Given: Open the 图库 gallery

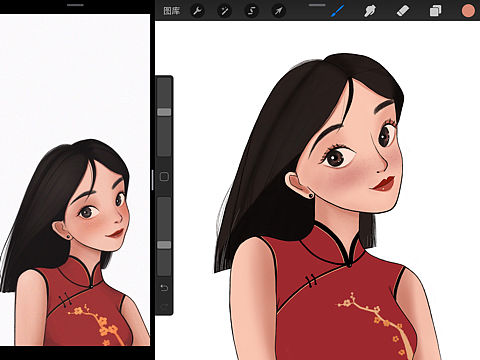Looking at the screenshot, I should (172, 11).
